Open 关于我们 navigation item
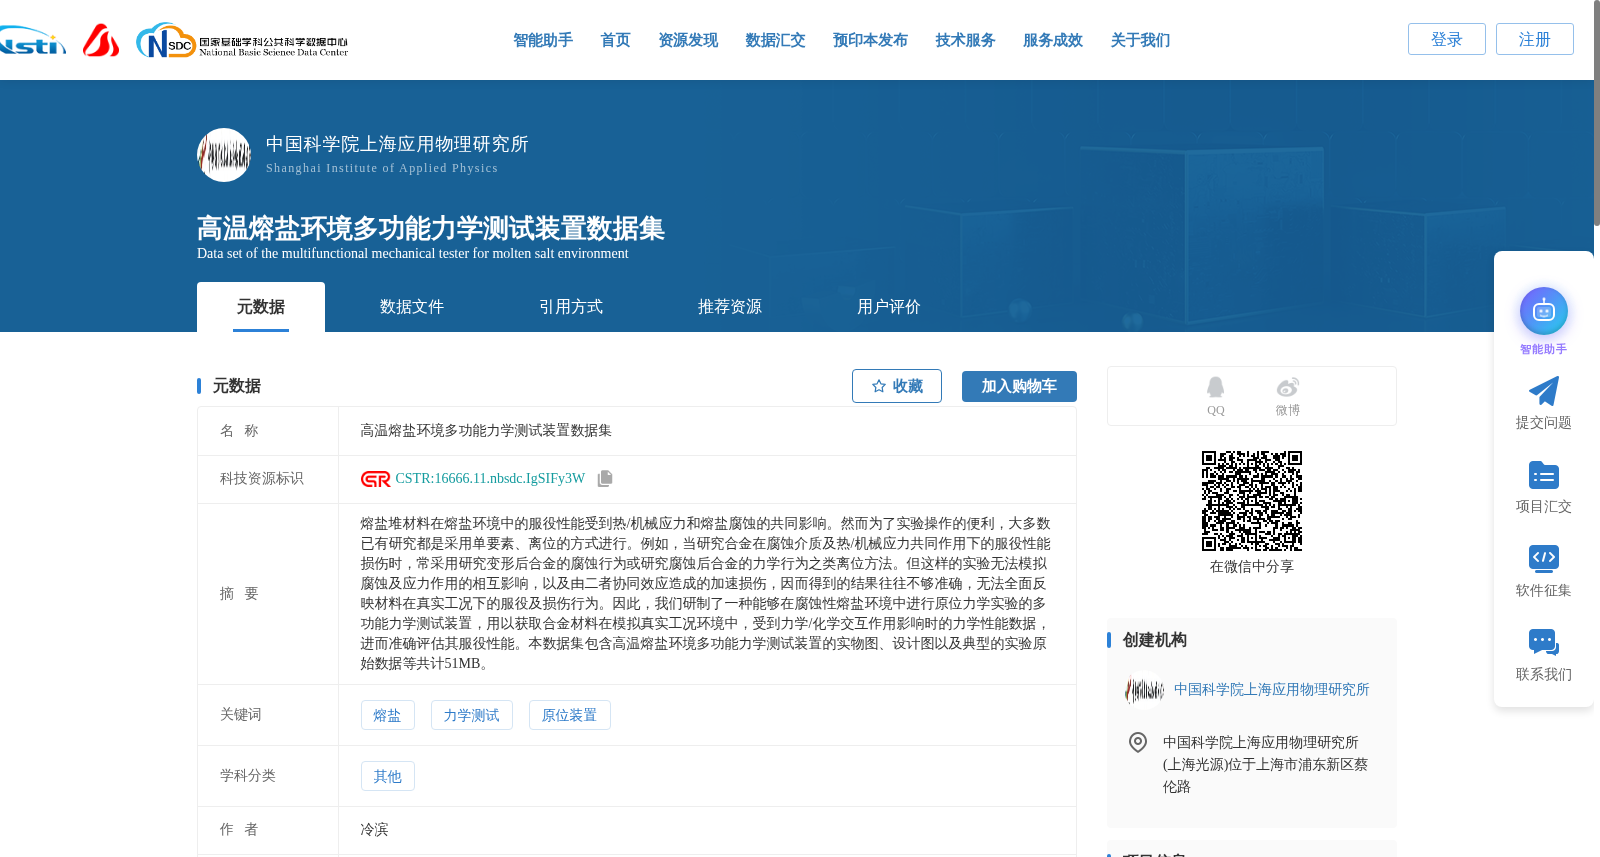This screenshot has width=1600, height=857. click(1140, 40)
